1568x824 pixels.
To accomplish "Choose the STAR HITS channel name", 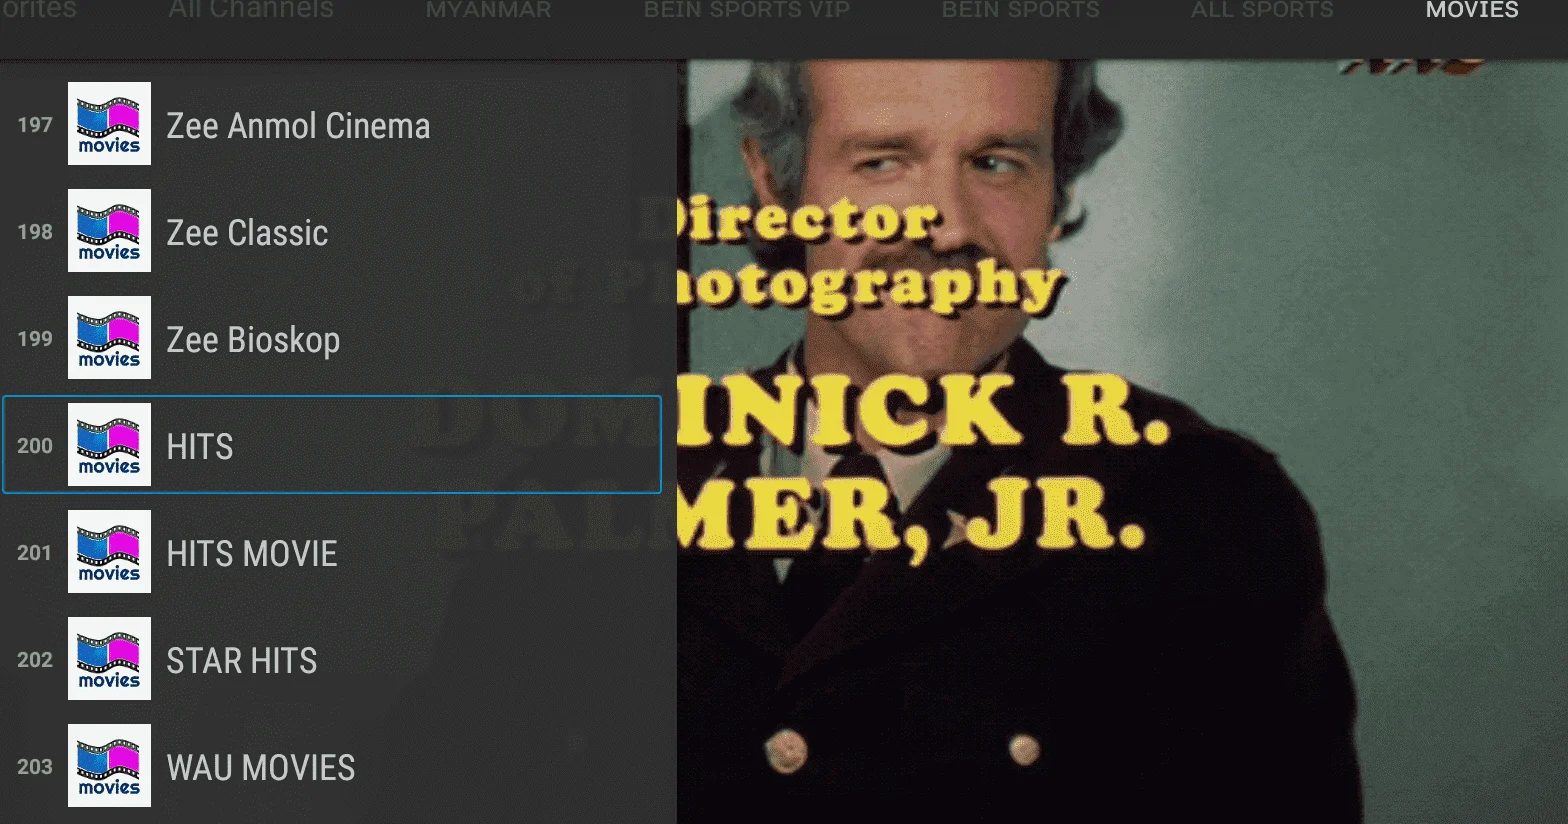I will 242,661.
